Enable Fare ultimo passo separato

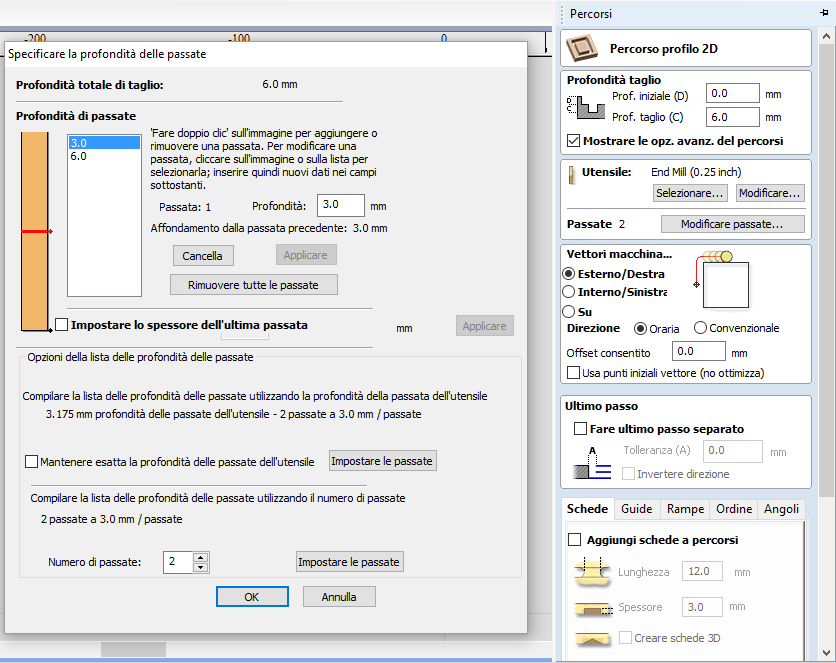click(580, 428)
